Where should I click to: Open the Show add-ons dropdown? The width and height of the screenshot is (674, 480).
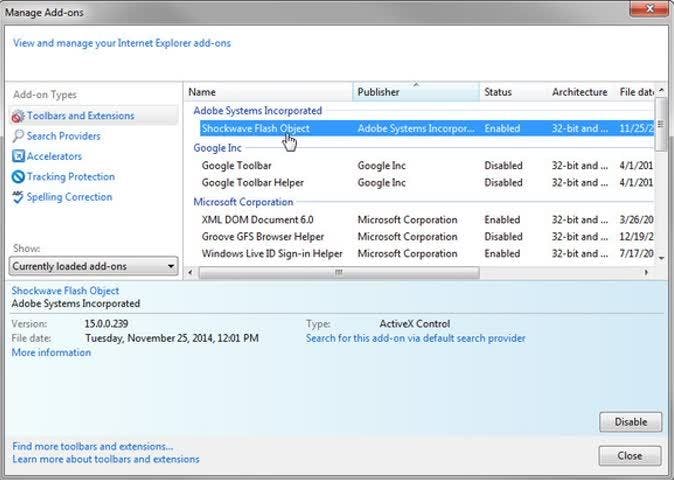(x=93, y=266)
